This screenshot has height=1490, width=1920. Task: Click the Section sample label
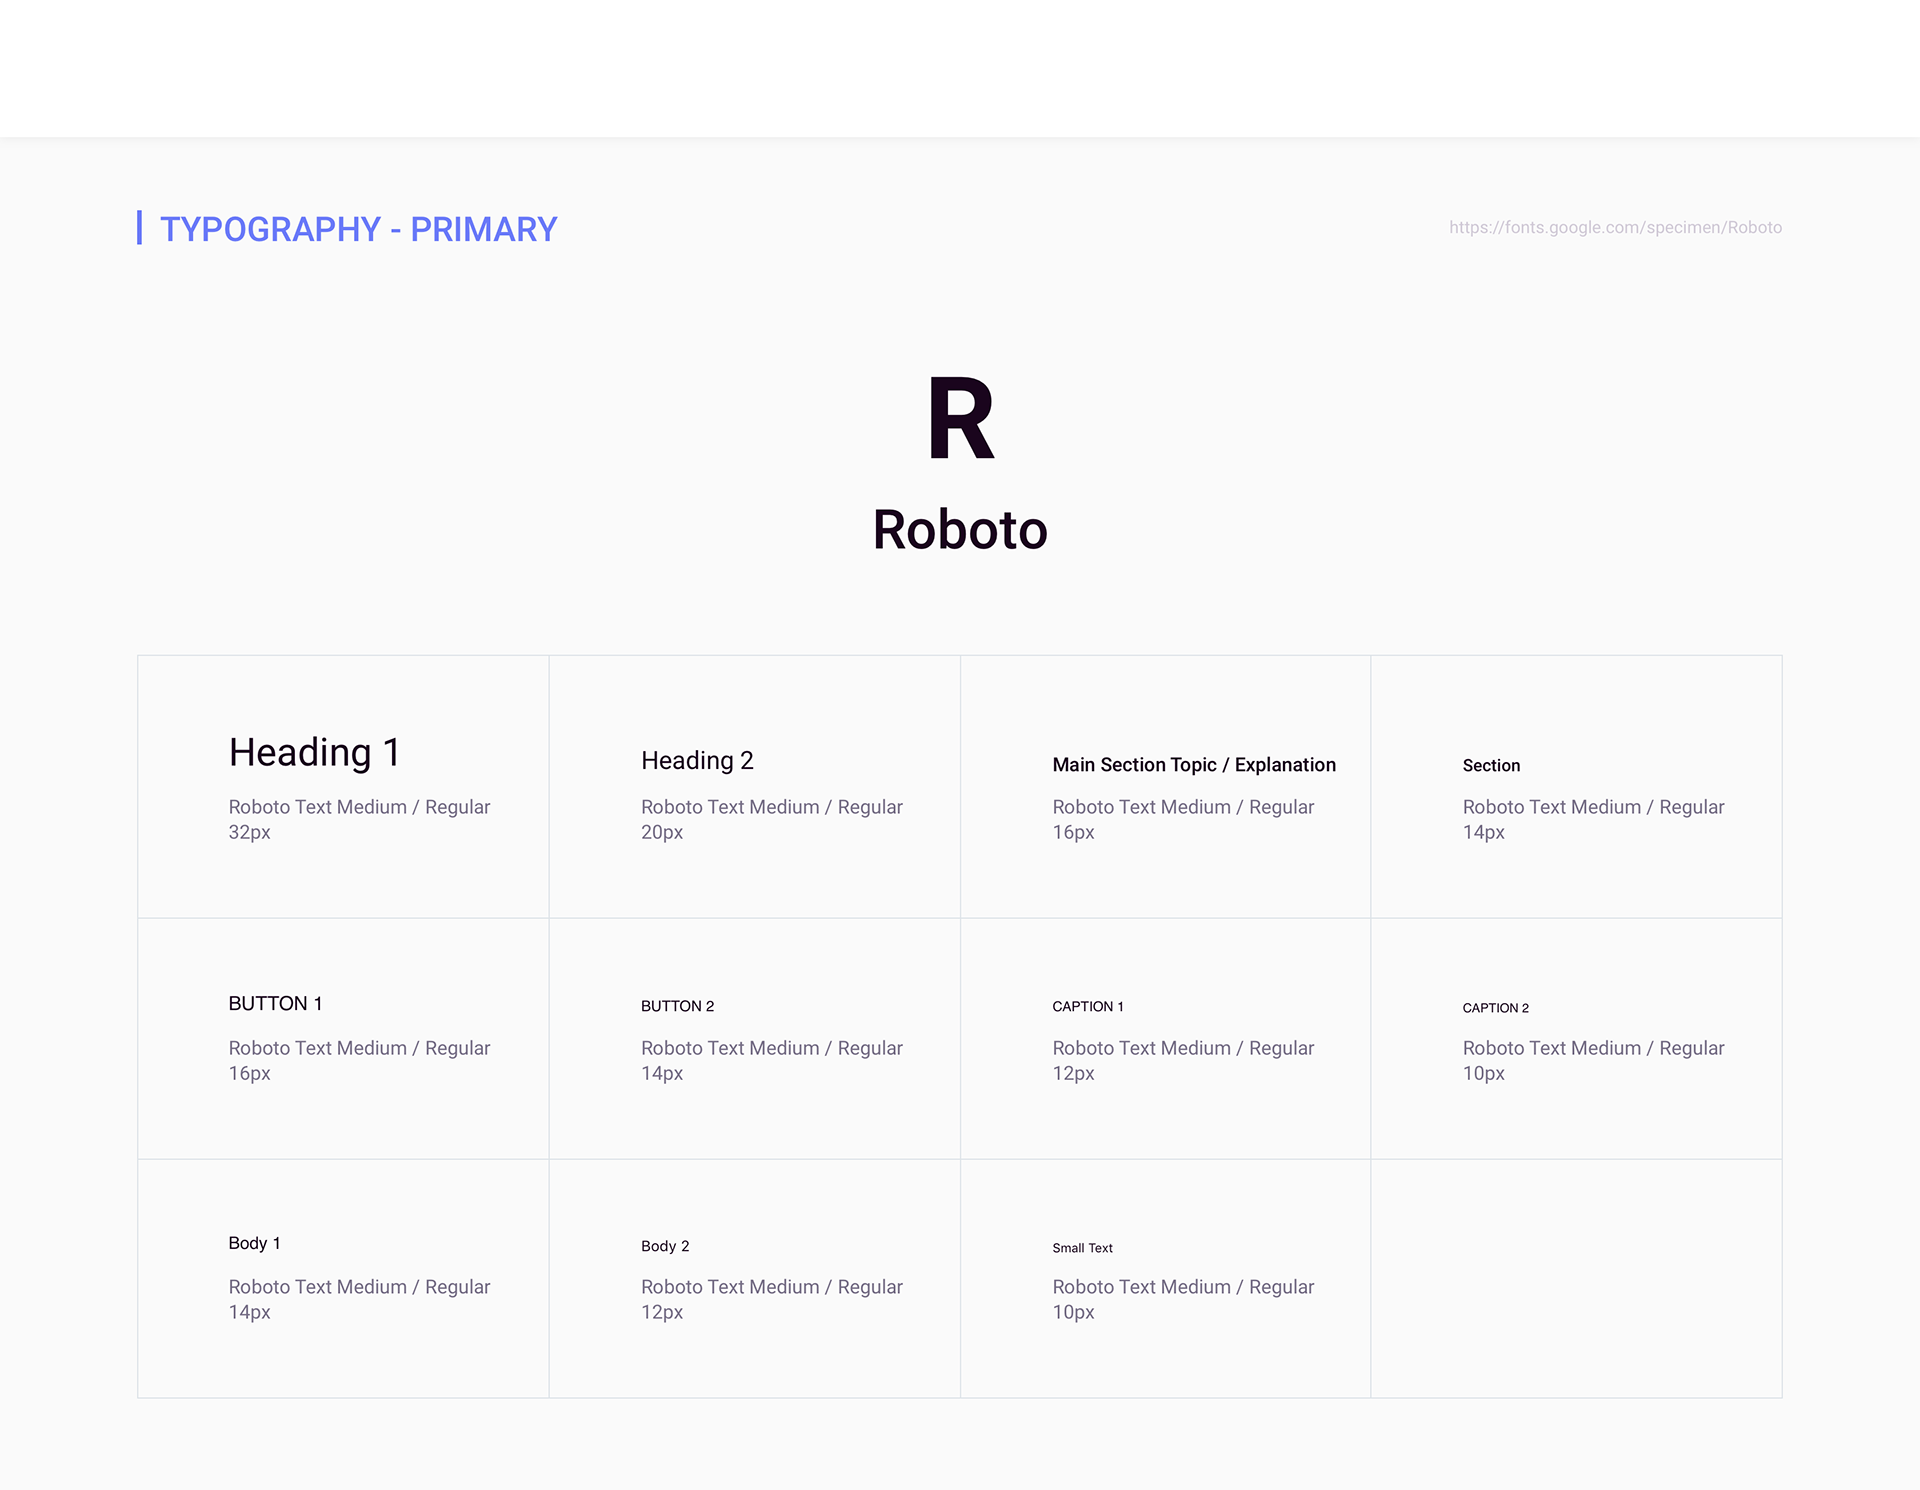point(1491,766)
